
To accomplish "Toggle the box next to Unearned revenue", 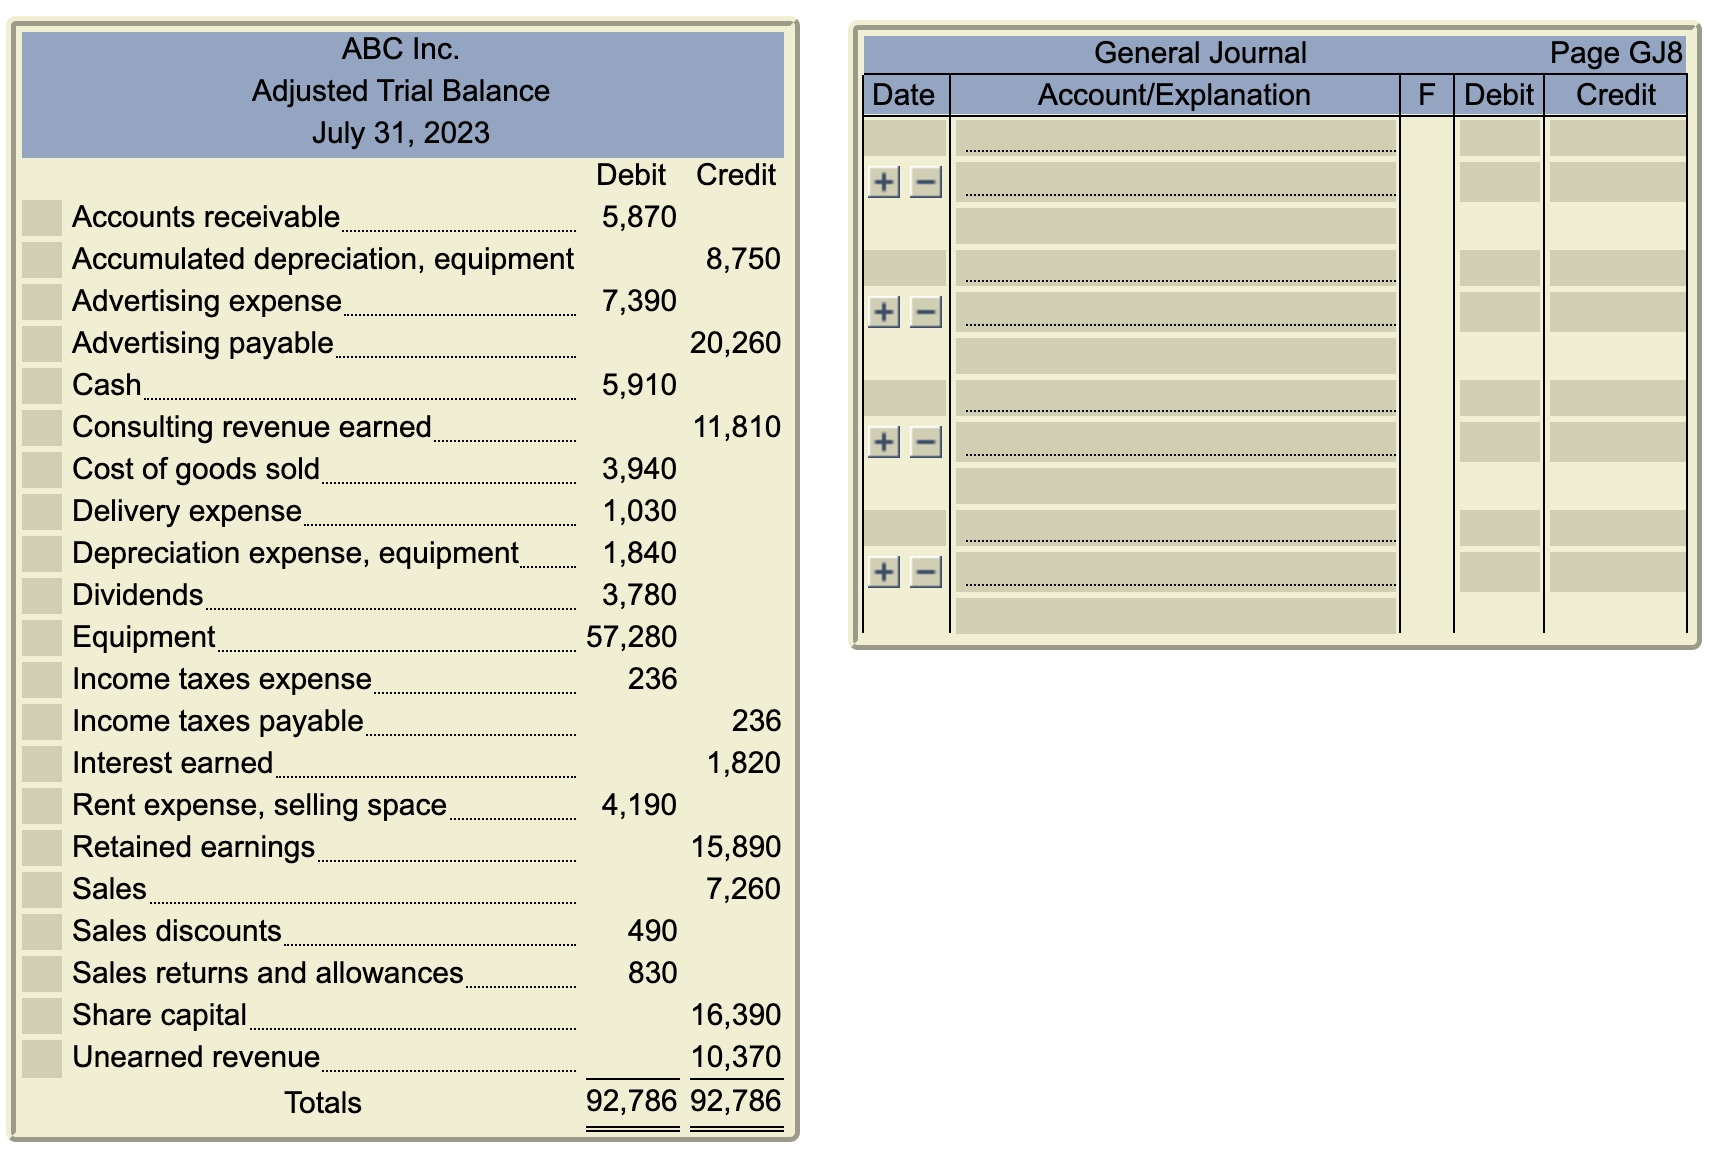I will pos(42,1057).
